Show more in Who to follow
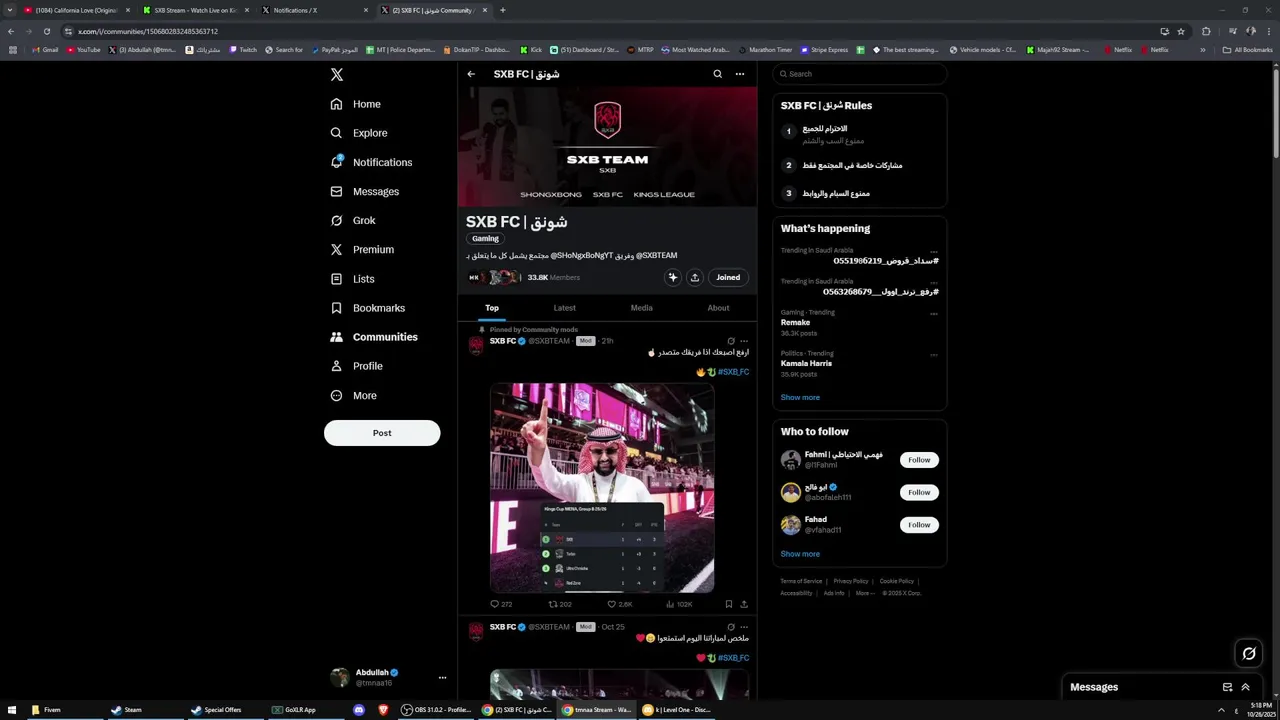This screenshot has width=1280, height=720. (x=800, y=554)
